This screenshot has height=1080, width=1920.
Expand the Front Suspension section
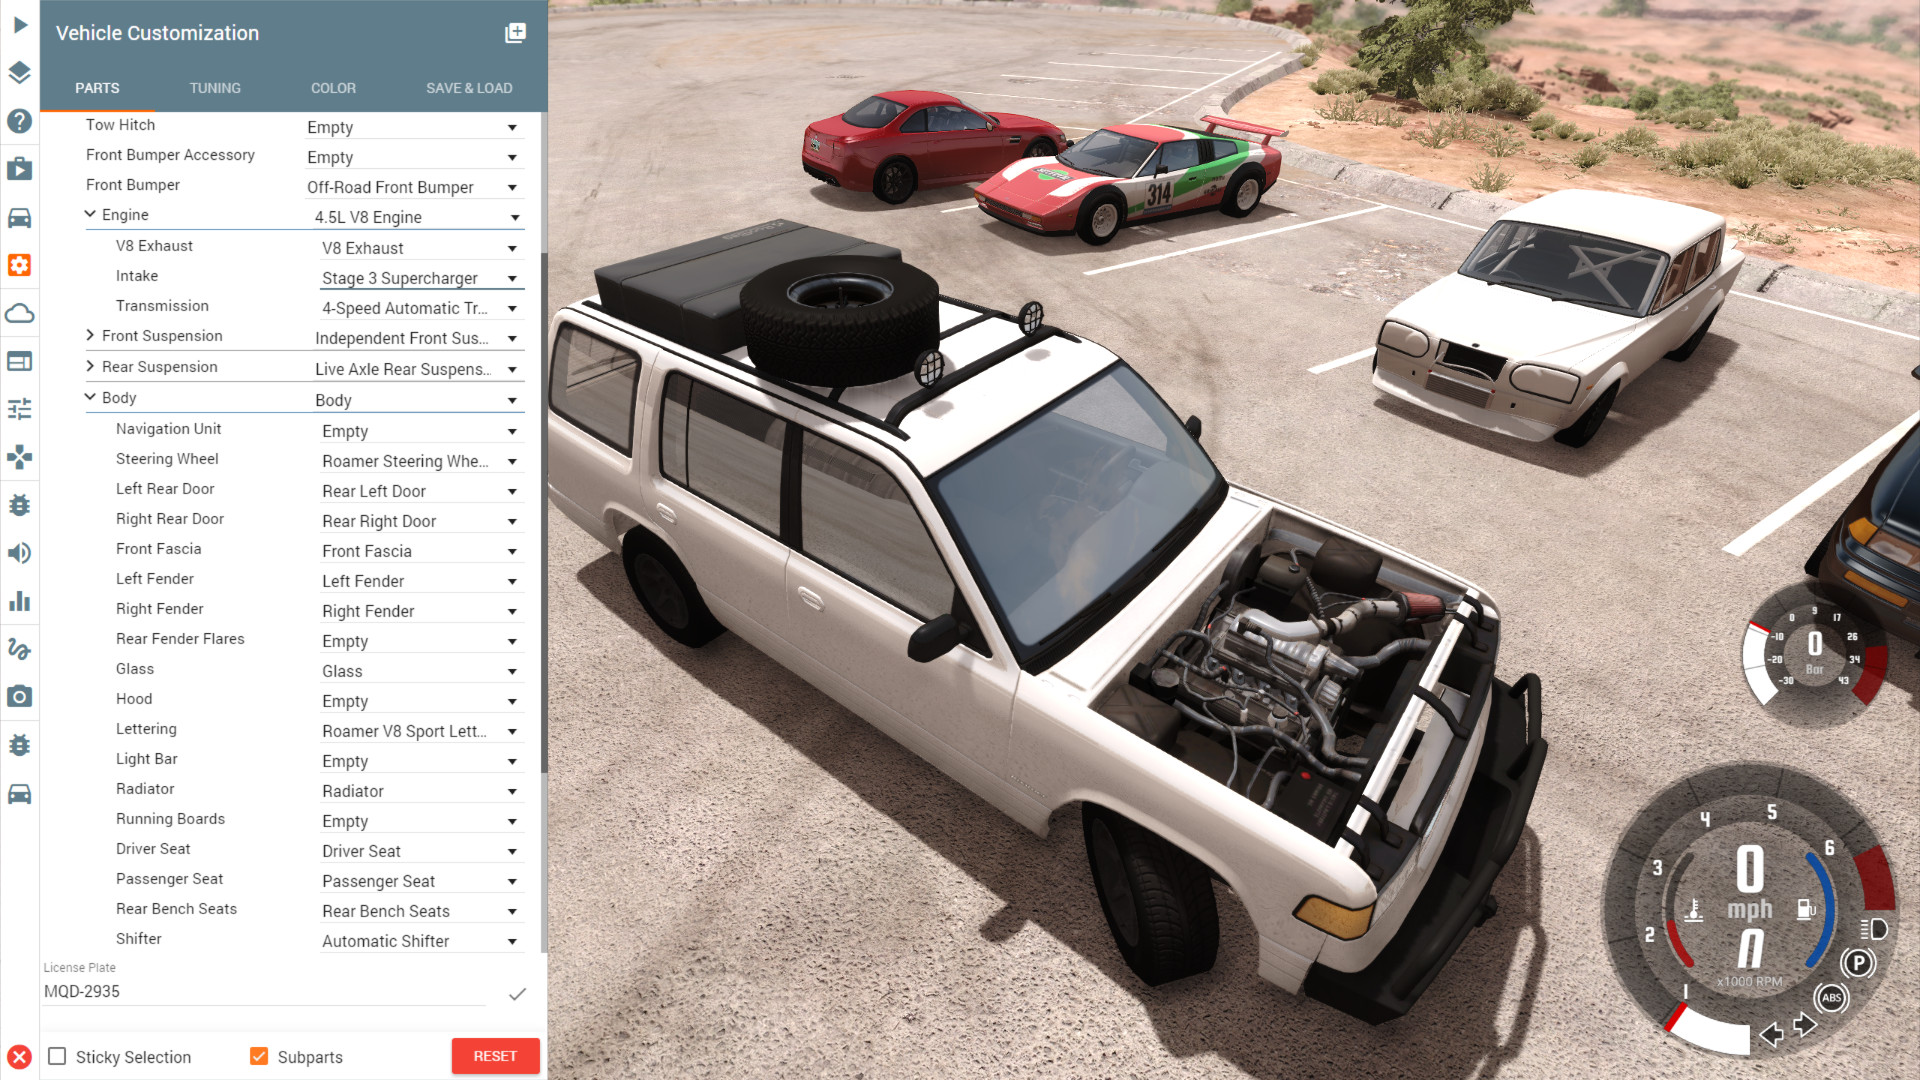(x=90, y=335)
